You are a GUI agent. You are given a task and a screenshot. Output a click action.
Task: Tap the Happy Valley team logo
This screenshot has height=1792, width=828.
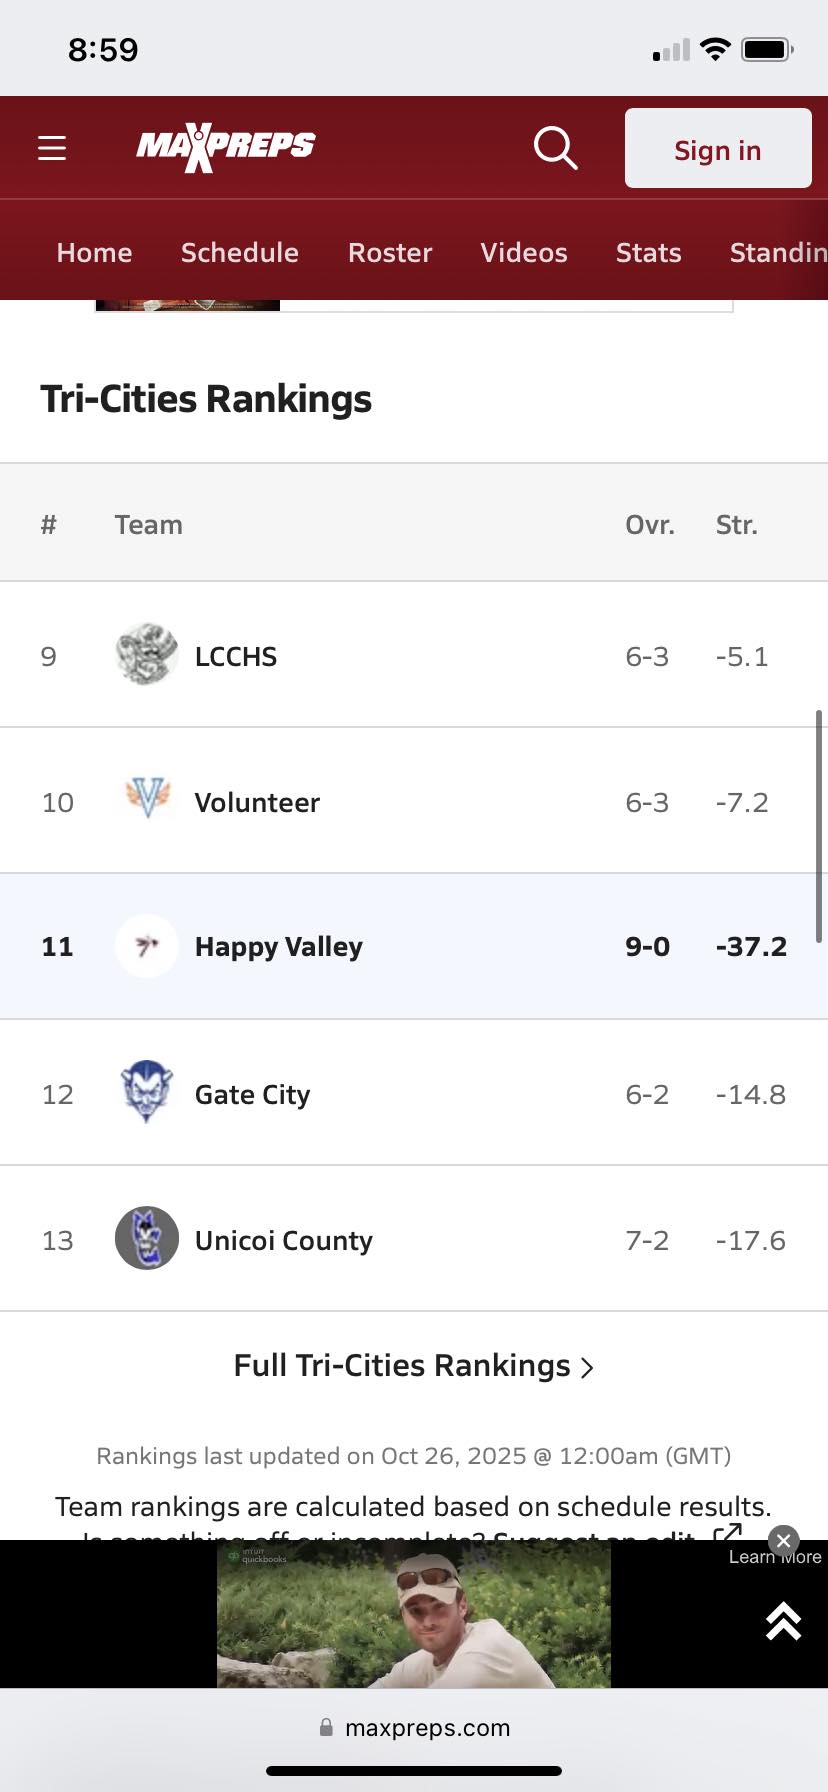147,946
